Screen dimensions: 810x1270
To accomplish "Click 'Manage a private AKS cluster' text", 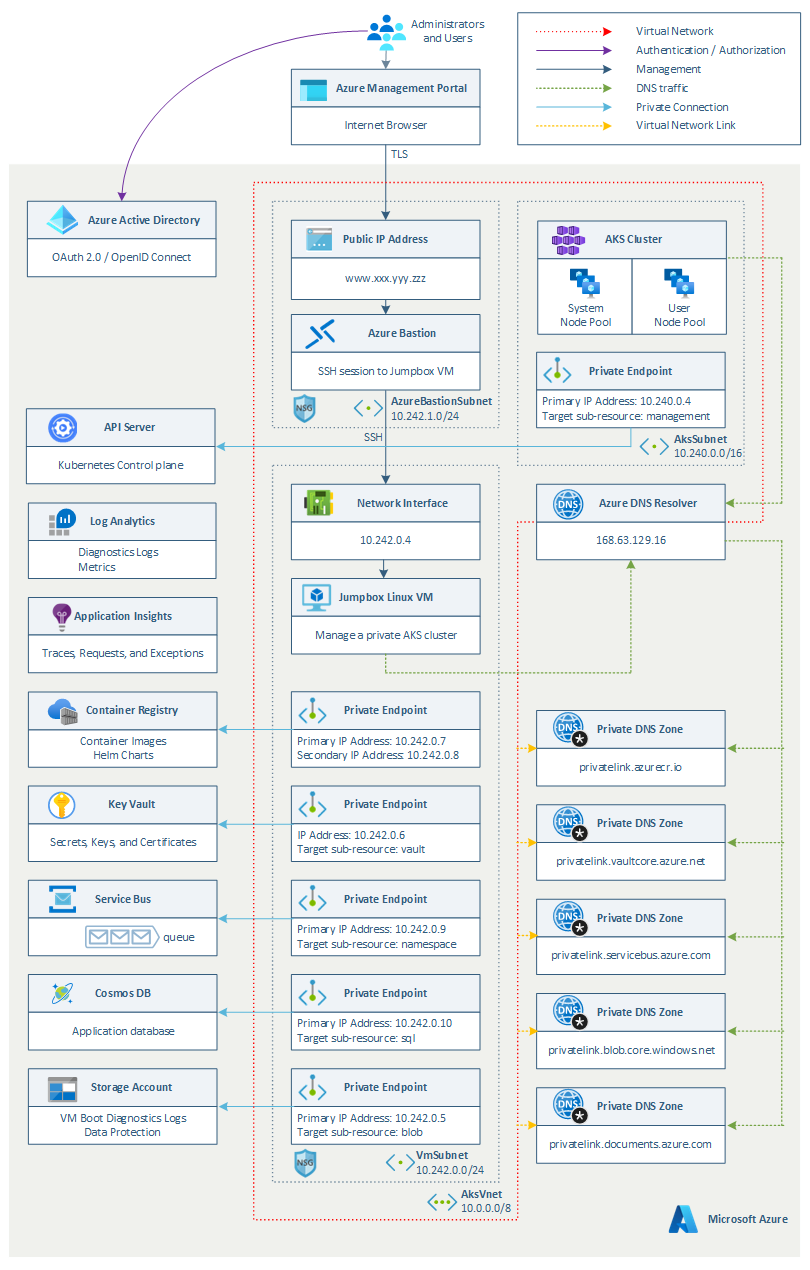I will [385, 635].
